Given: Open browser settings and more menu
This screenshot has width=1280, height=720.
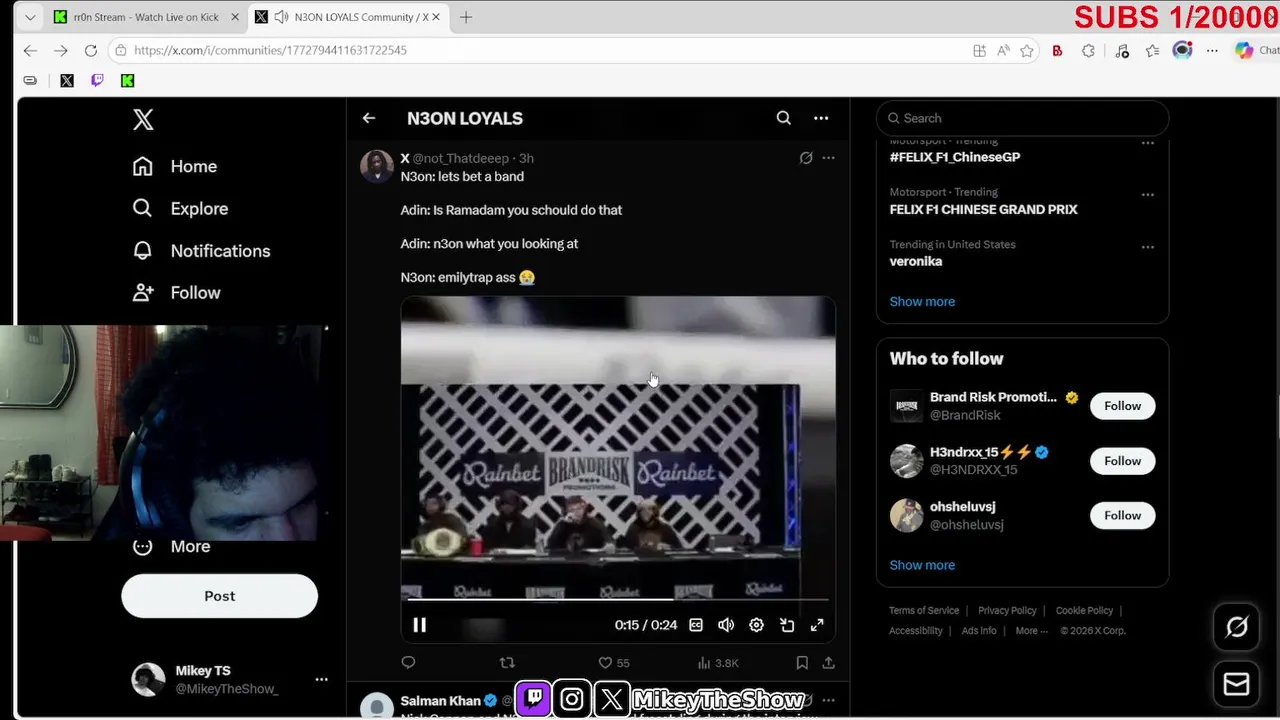Looking at the screenshot, I should 1212,51.
